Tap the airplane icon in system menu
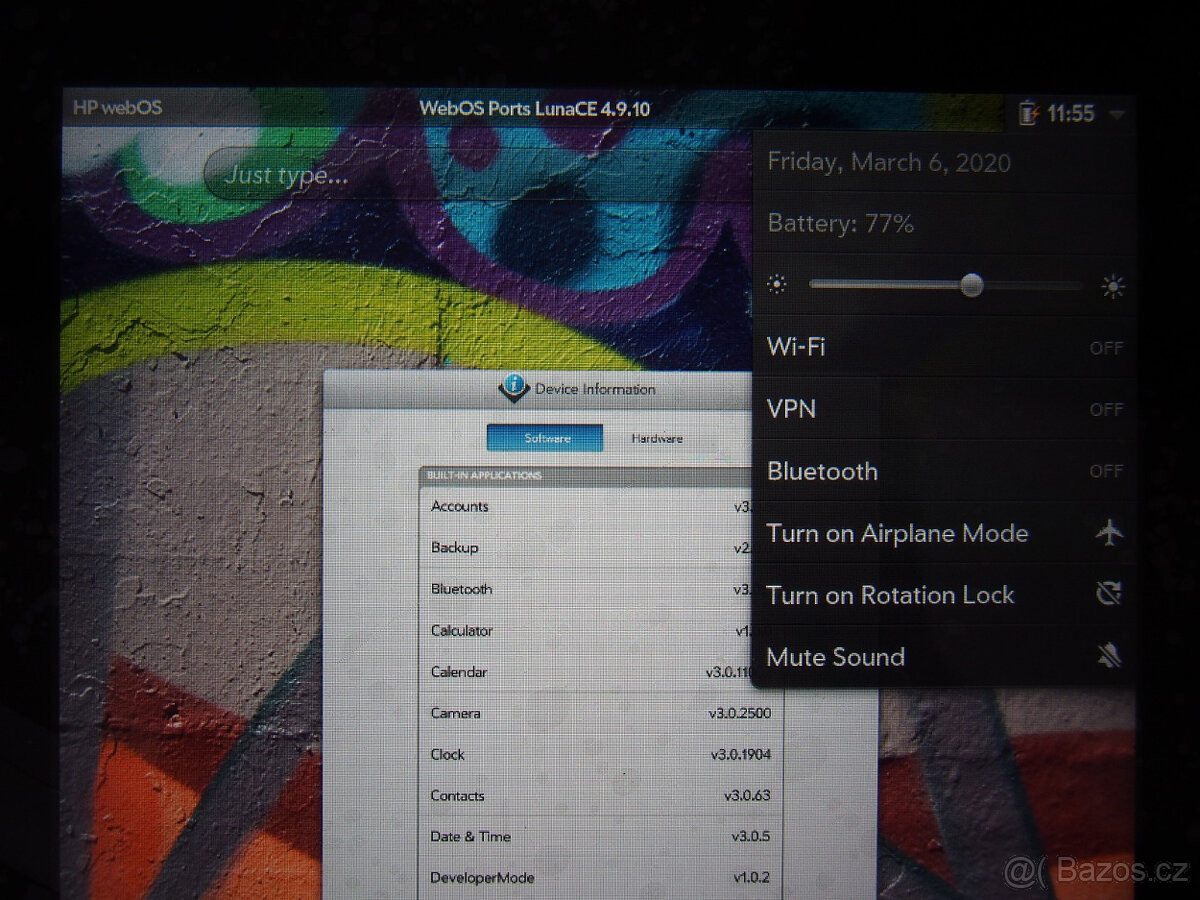Viewport: 1200px width, 900px height. click(1109, 533)
